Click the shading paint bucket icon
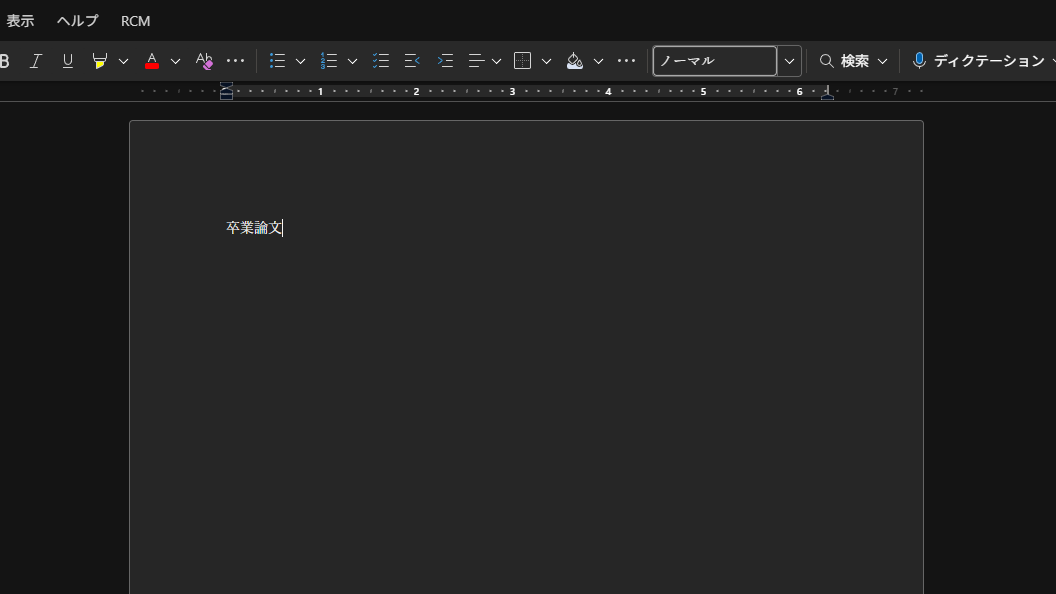1056x594 pixels. (575, 61)
